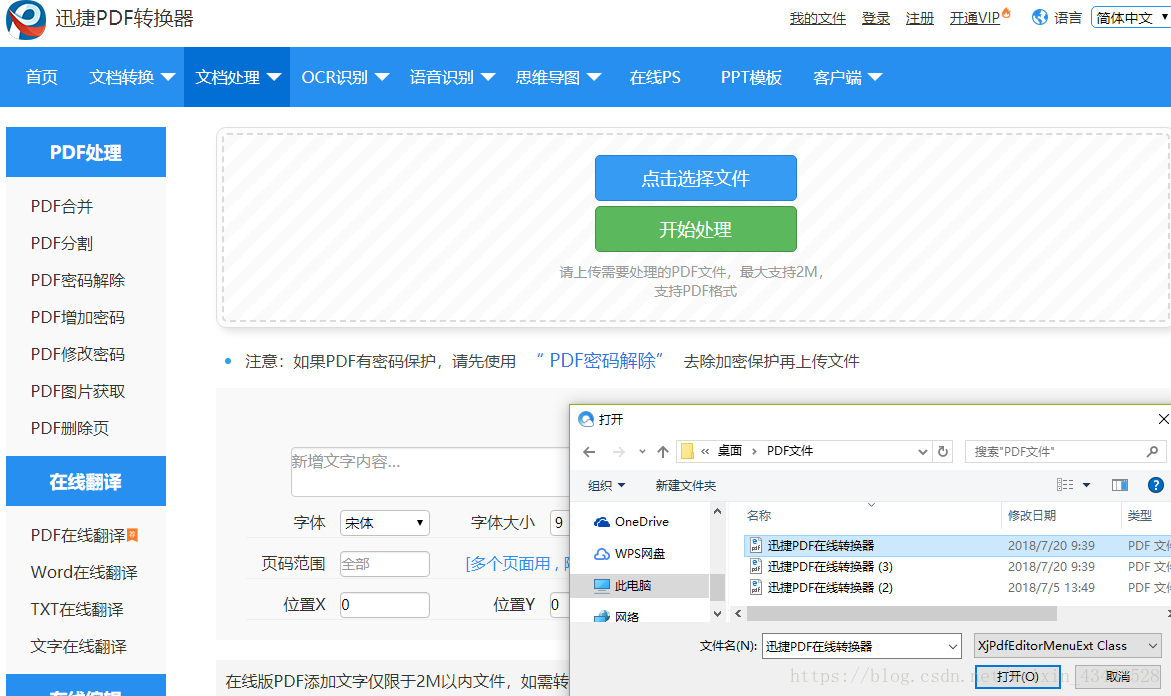
Task: Expand the 文件名 combo box arrow
Action: [953, 647]
